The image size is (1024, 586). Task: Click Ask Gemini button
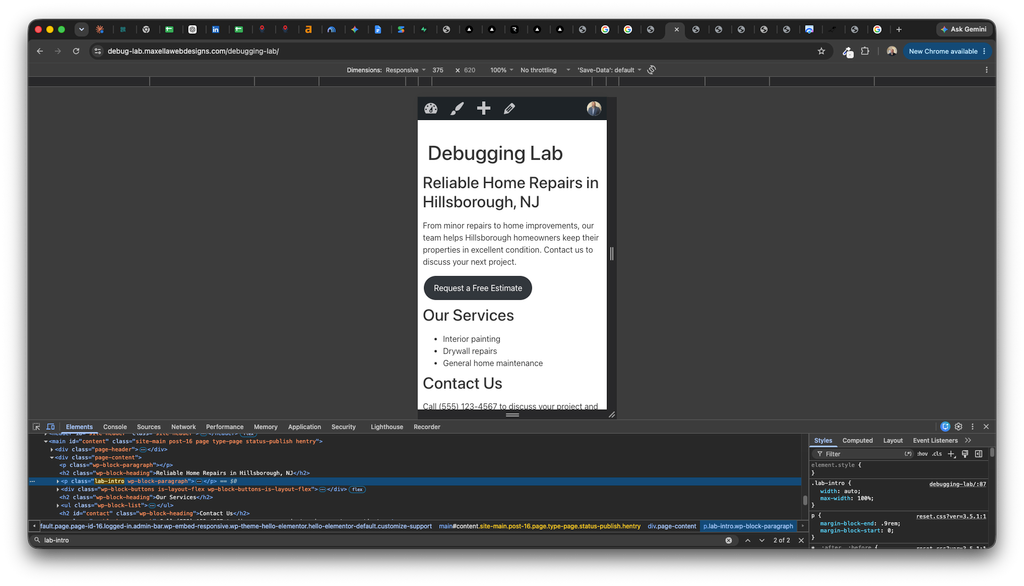click(963, 29)
